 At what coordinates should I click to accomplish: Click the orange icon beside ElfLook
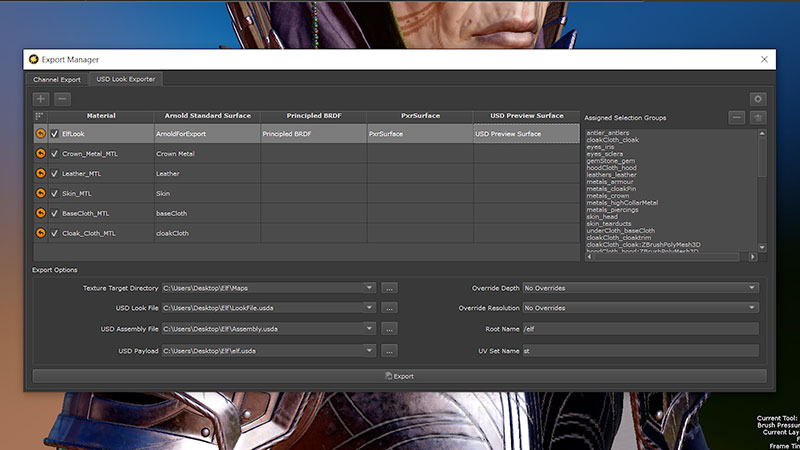(41, 133)
